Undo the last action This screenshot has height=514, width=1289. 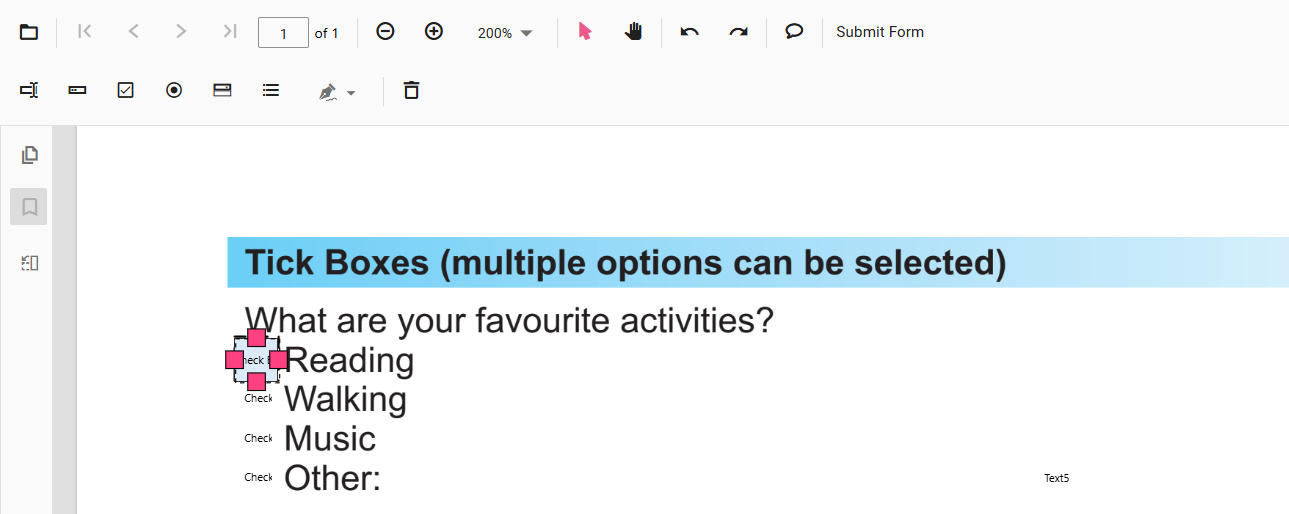(x=689, y=32)
